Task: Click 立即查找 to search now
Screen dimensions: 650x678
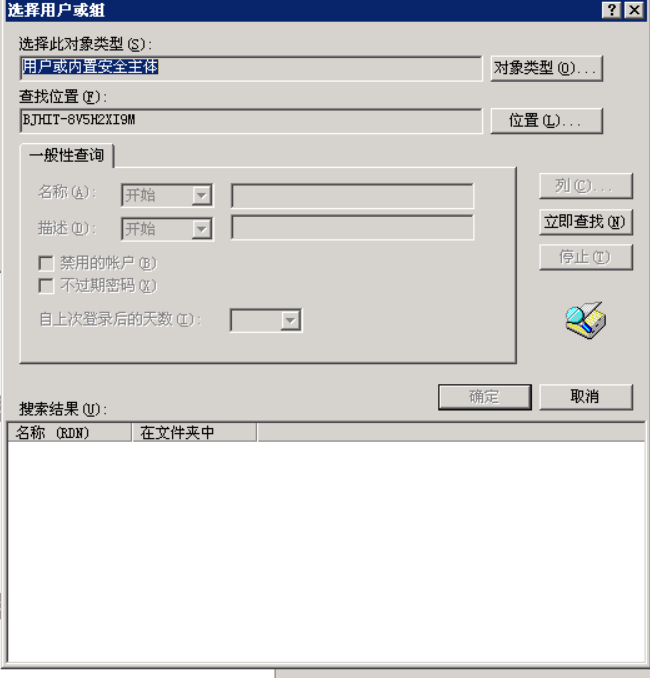Action: (586, 222)
